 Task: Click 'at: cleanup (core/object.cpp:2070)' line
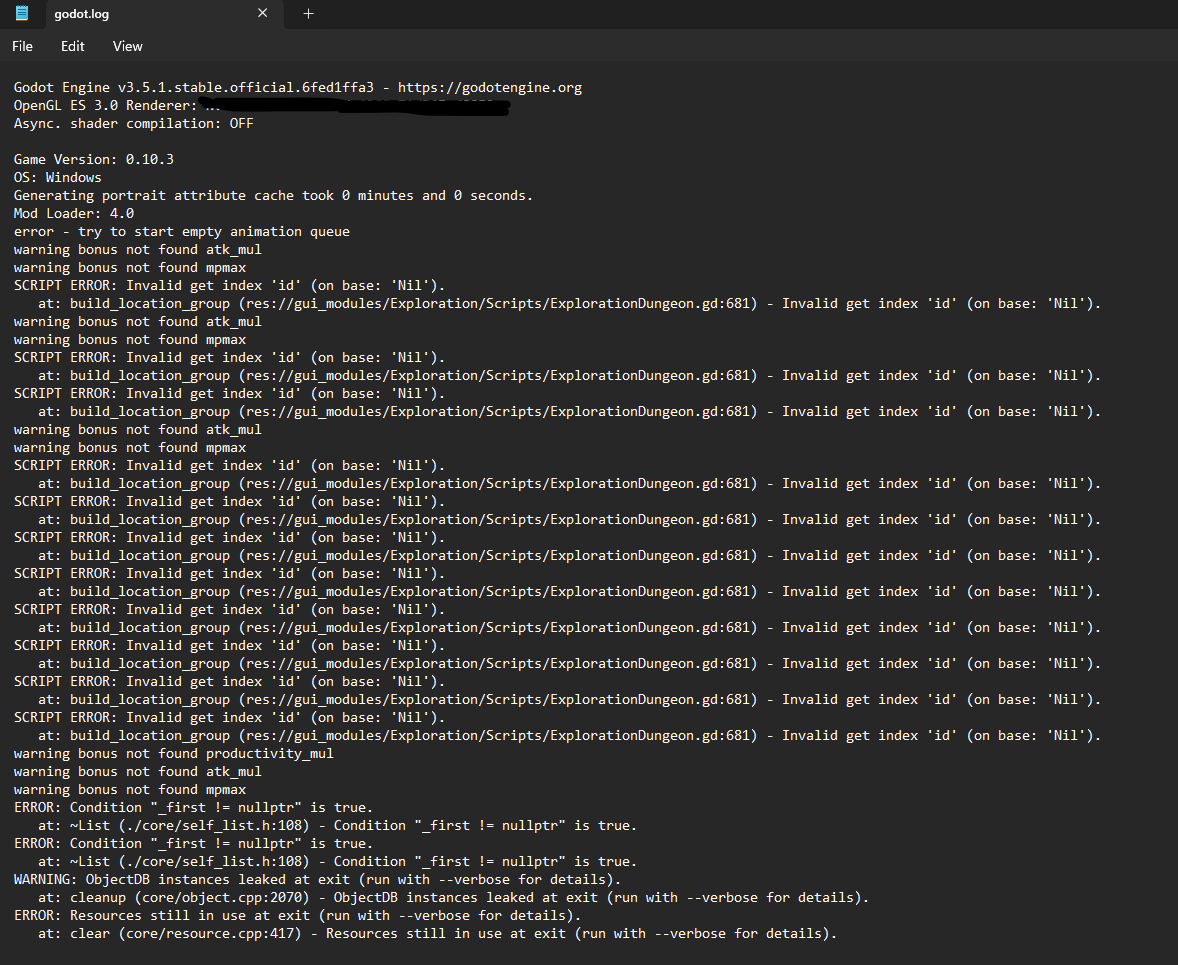pyautogui.click(x=454, y=897)
